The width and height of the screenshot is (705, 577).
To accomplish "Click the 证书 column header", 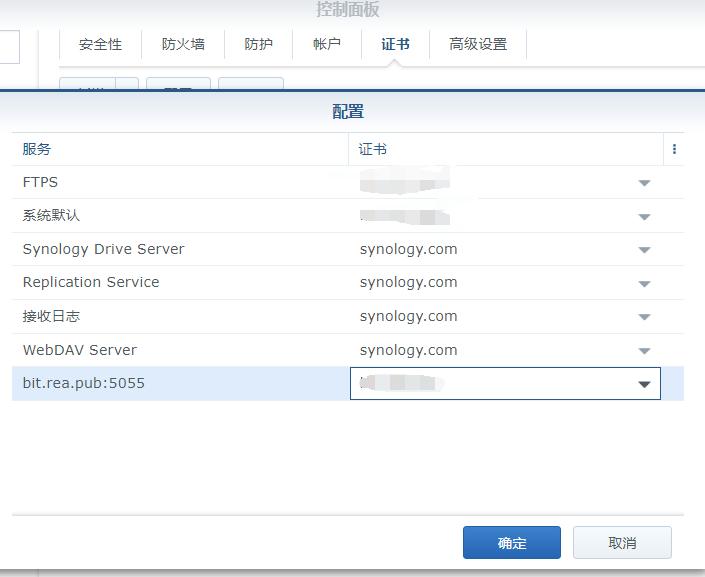I will tap(505, 149).
